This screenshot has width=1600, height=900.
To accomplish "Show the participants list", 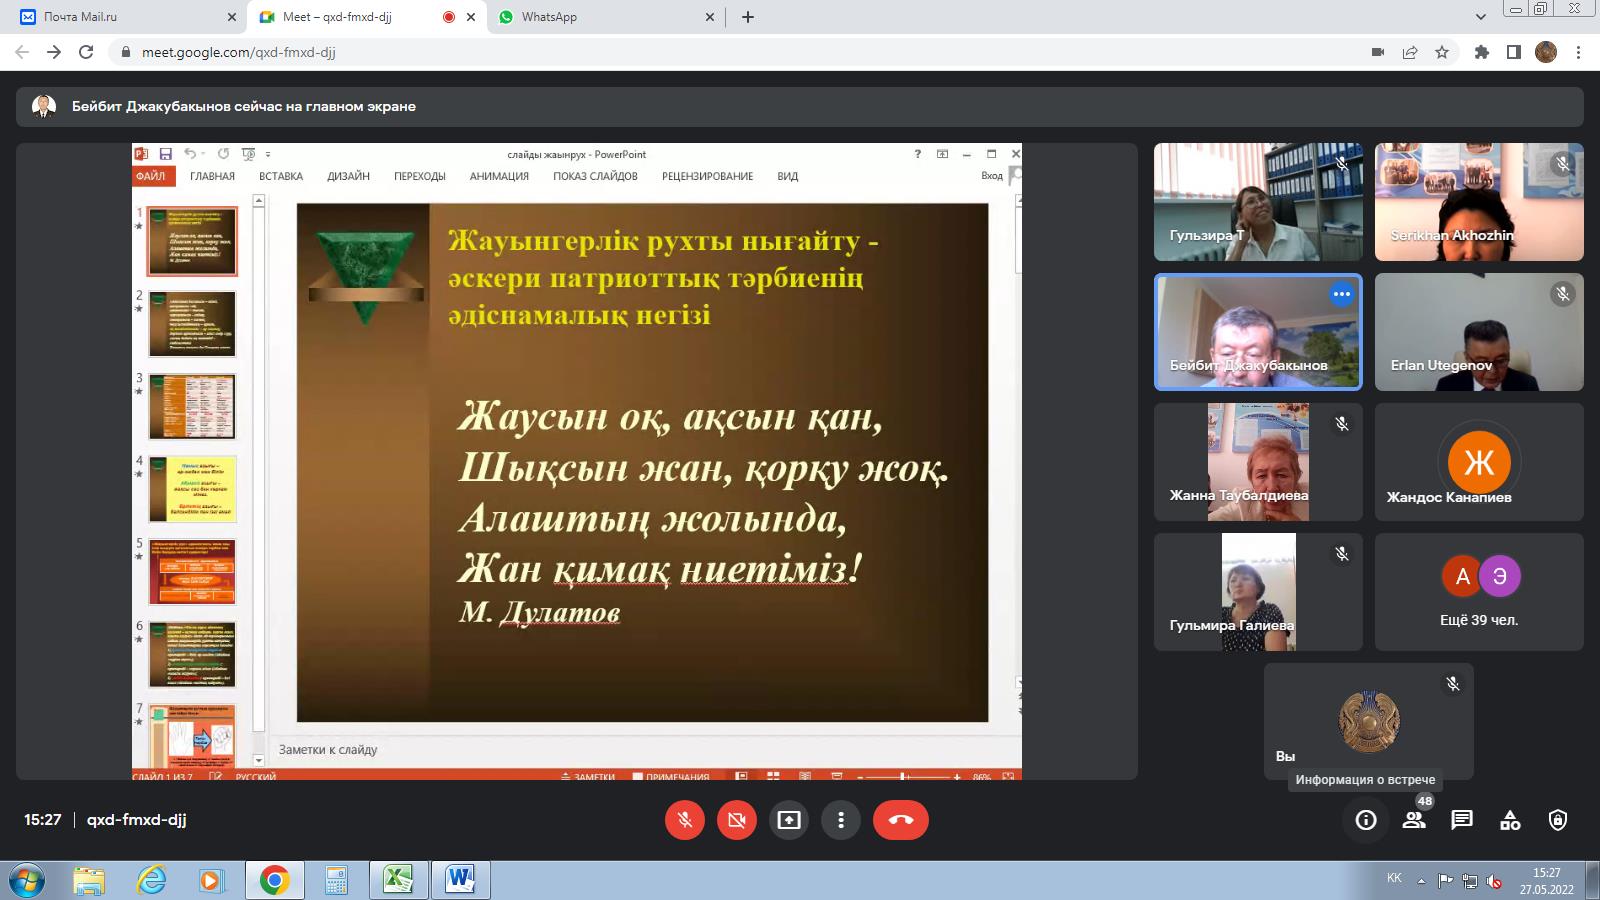I will 1414,820.
